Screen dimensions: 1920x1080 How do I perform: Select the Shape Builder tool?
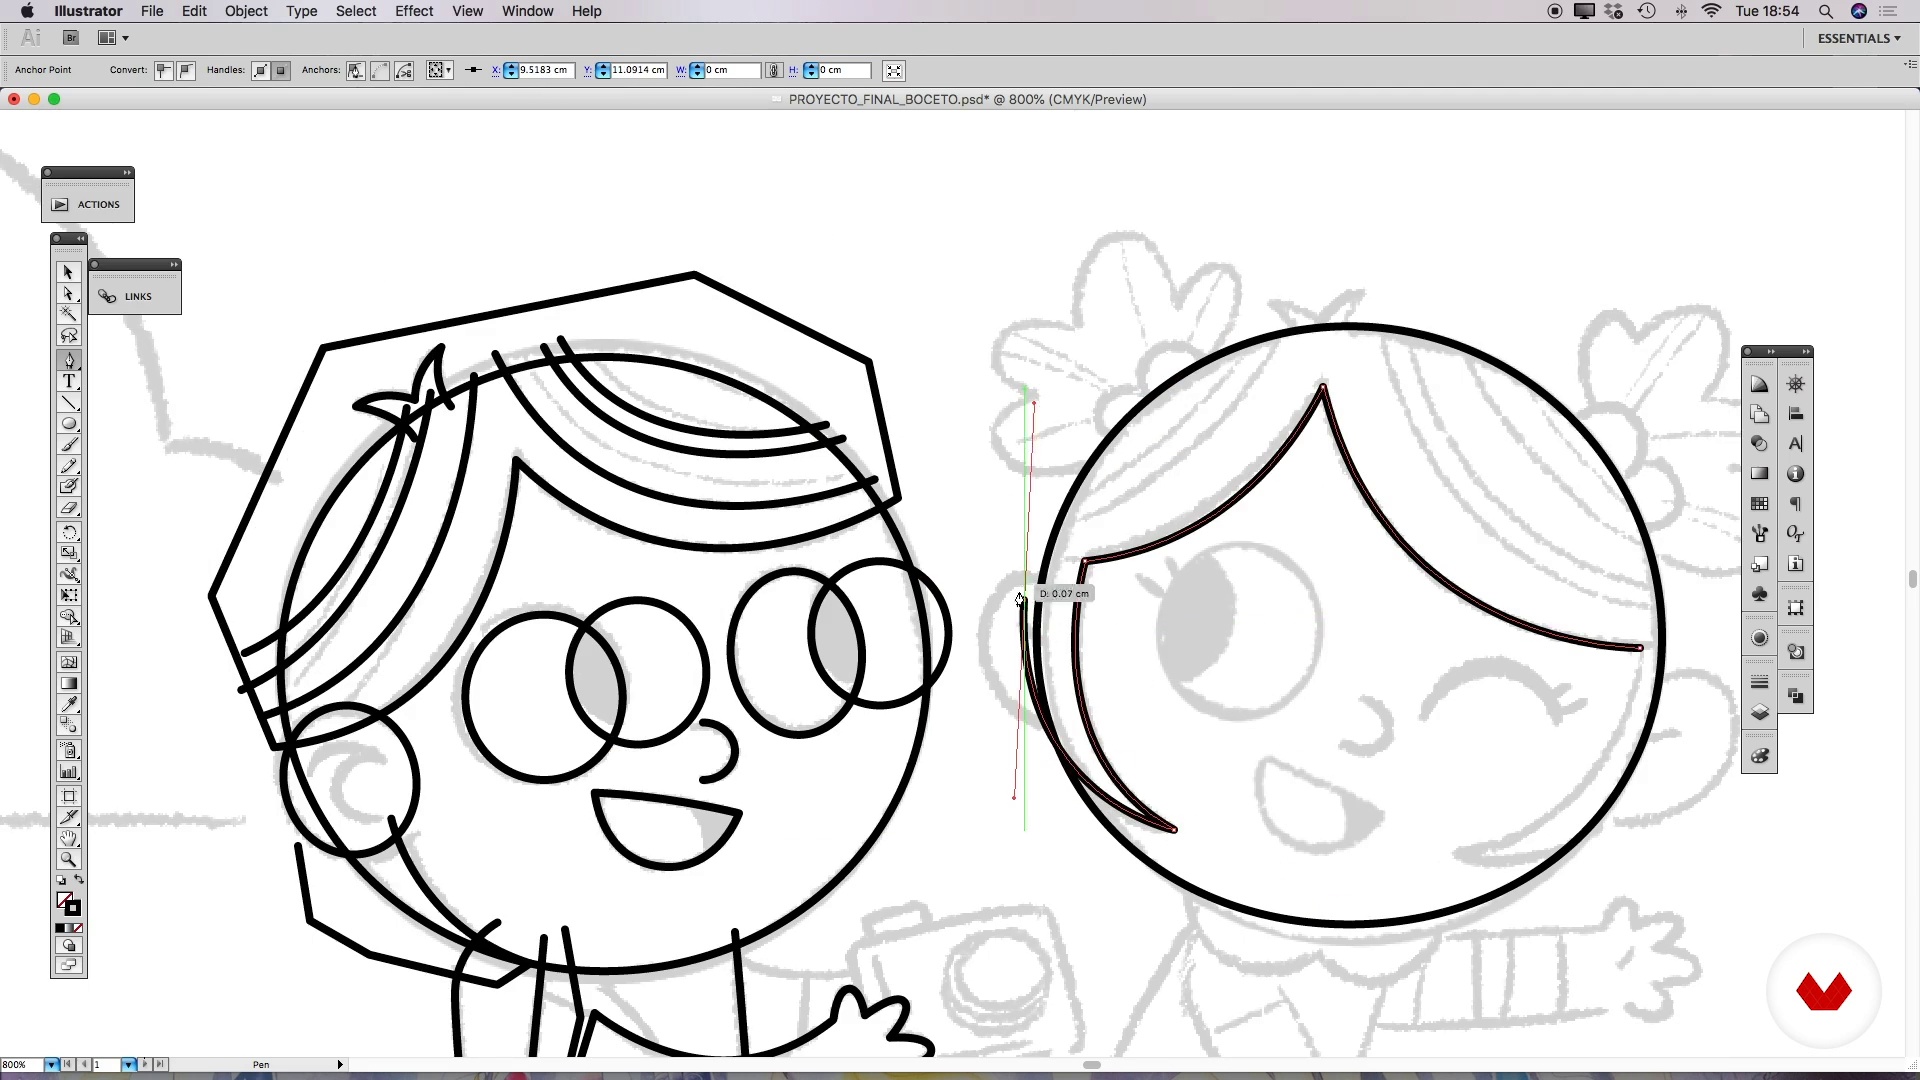pos(68,616)
